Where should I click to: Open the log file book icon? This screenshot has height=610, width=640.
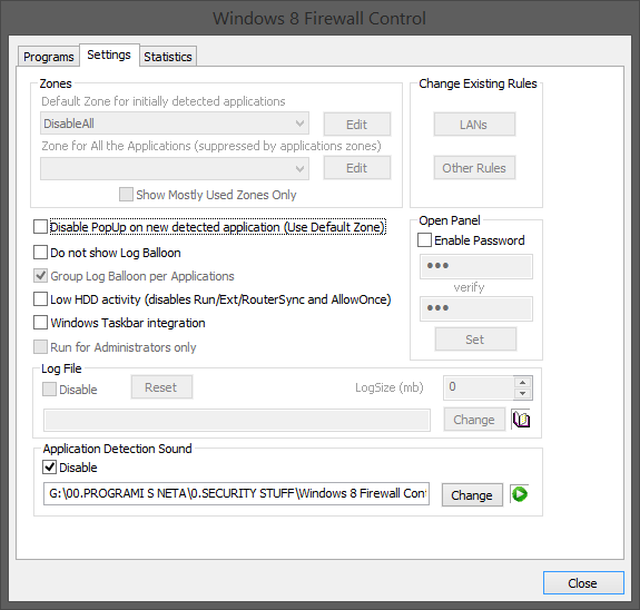520,420
